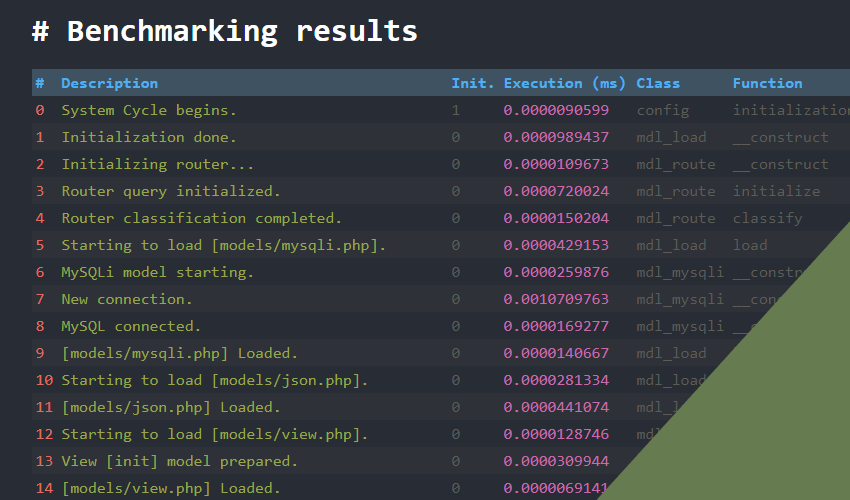
Task: Click '__construct' function in 'Initializing router...' row
Action: tap(781, 165)
